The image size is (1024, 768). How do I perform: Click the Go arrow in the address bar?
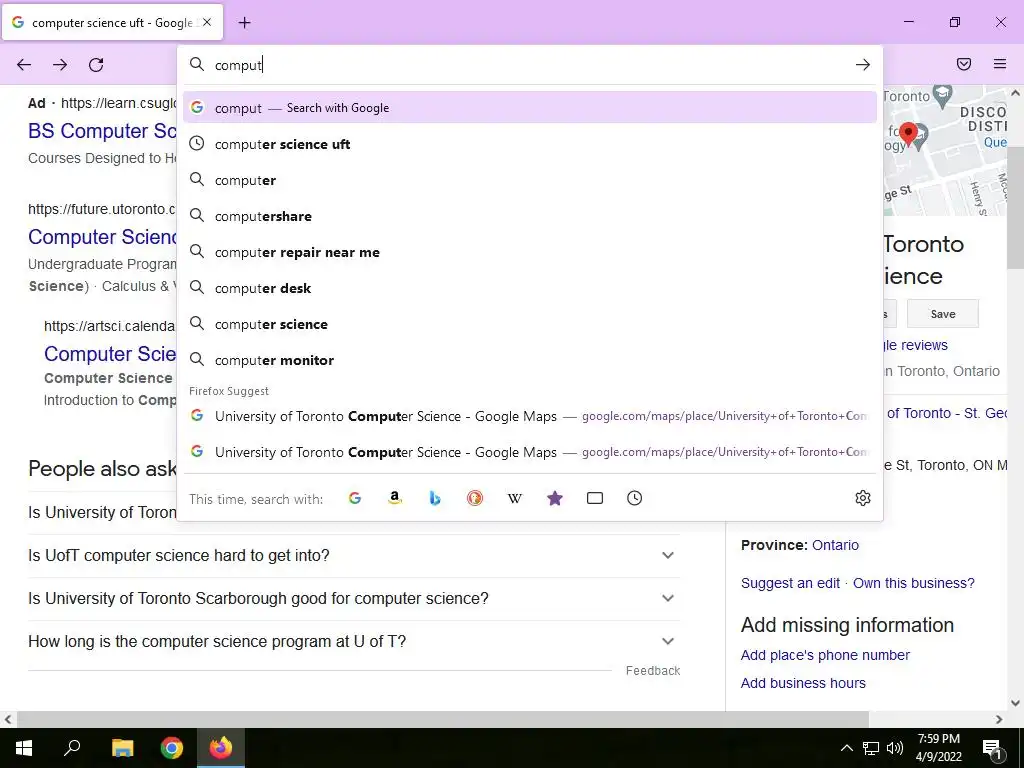[863, 65]
